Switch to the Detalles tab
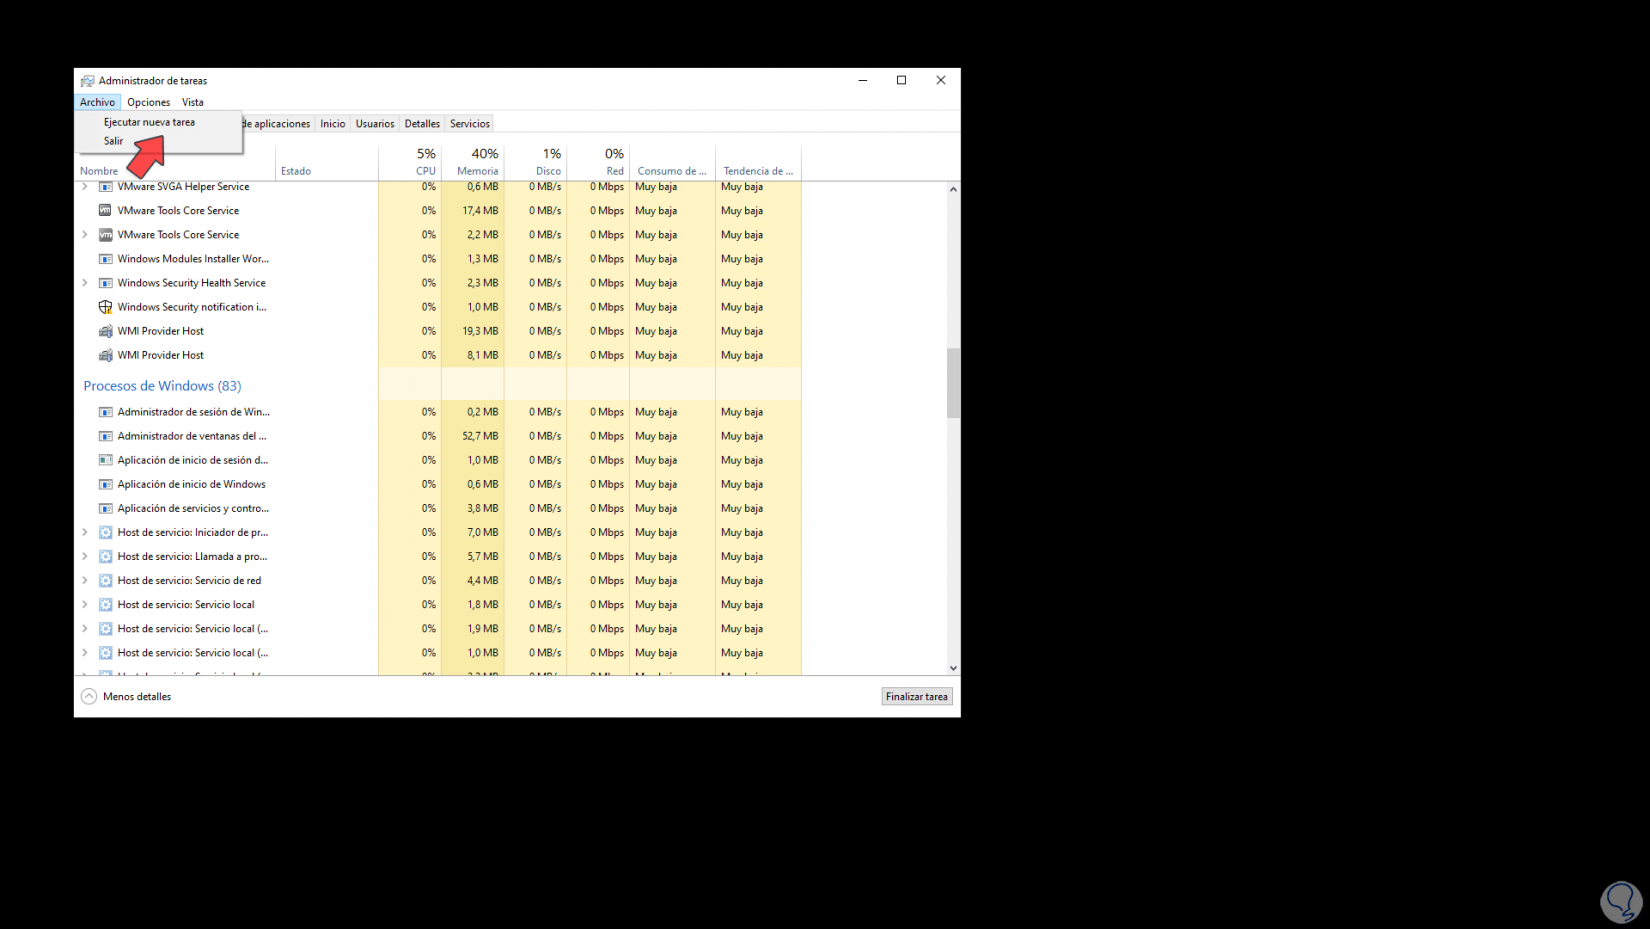 [x=422, y=124]
